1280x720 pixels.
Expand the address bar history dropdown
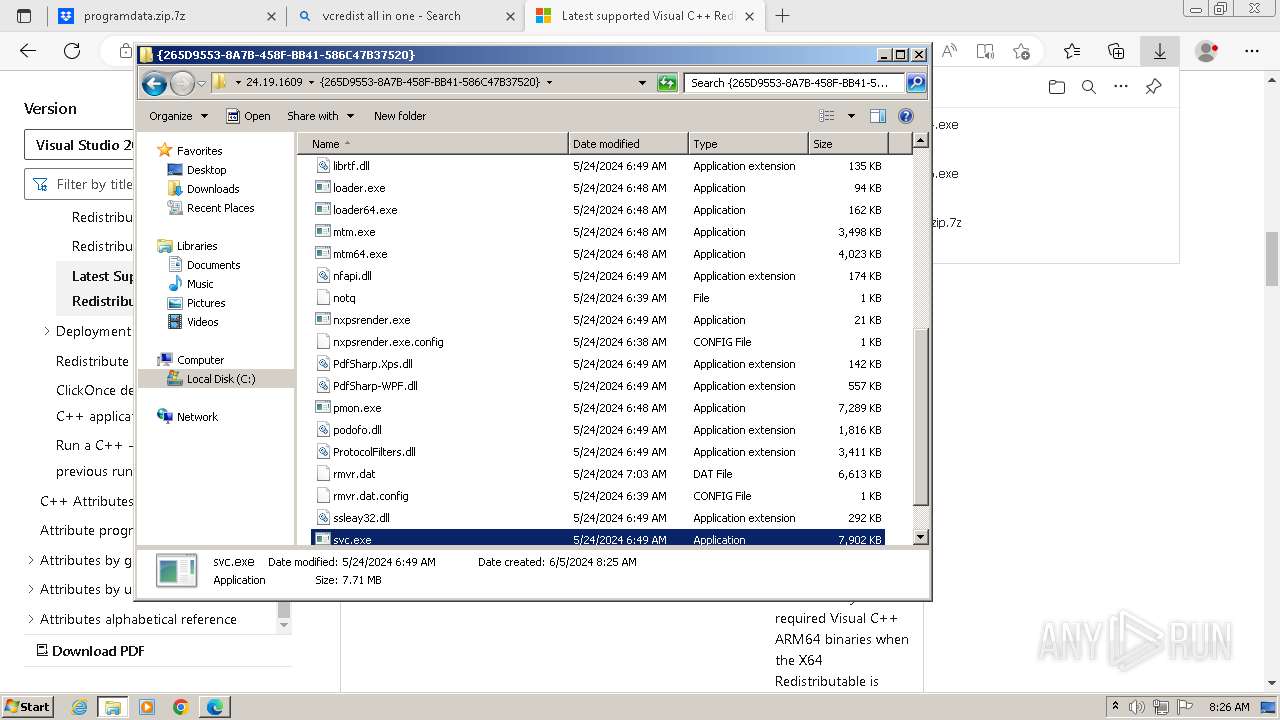point(642,83)
